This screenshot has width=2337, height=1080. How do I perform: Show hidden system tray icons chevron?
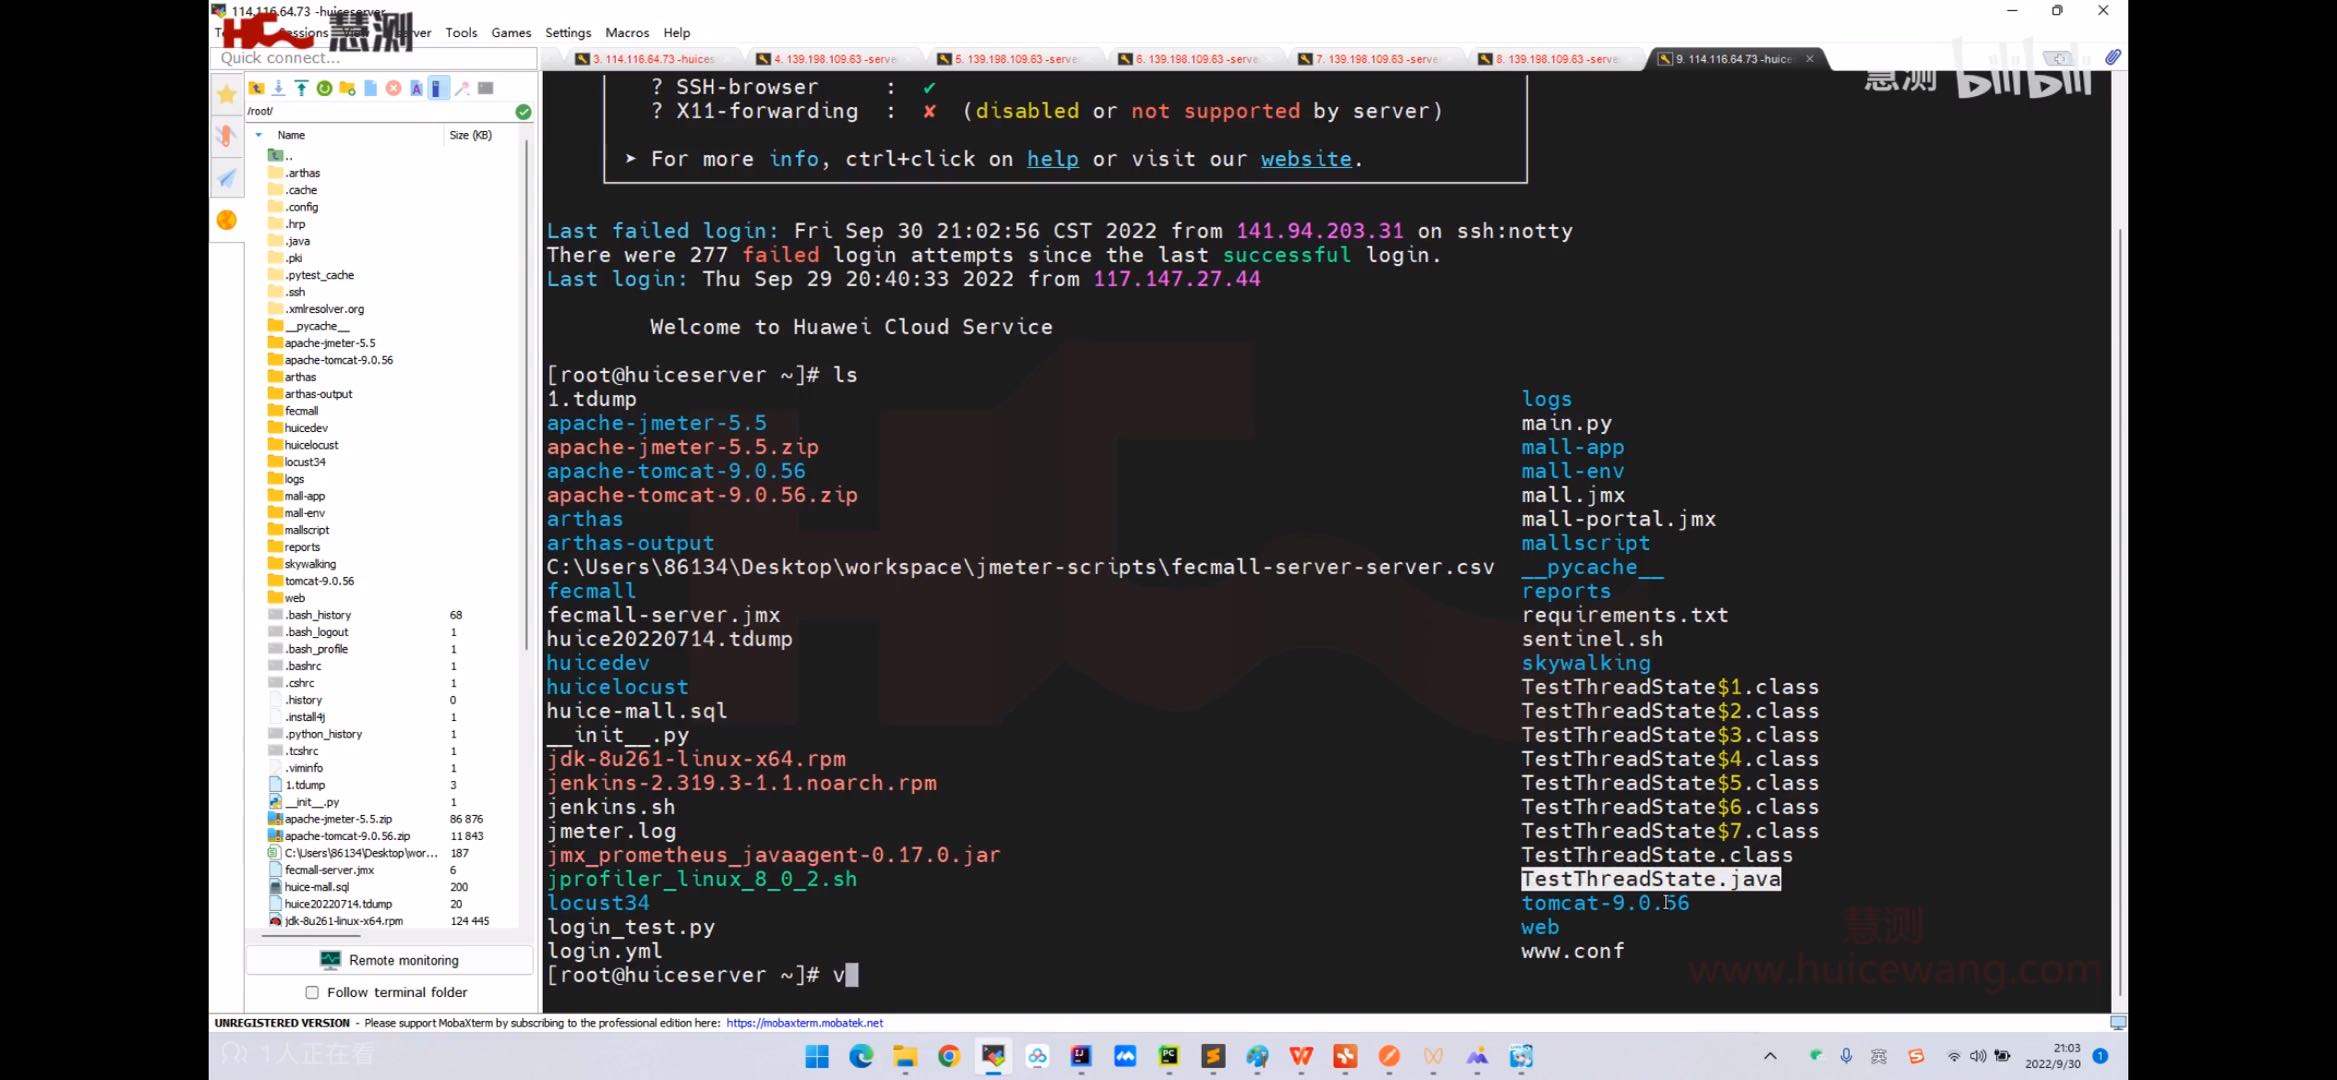(1770, 1056)
